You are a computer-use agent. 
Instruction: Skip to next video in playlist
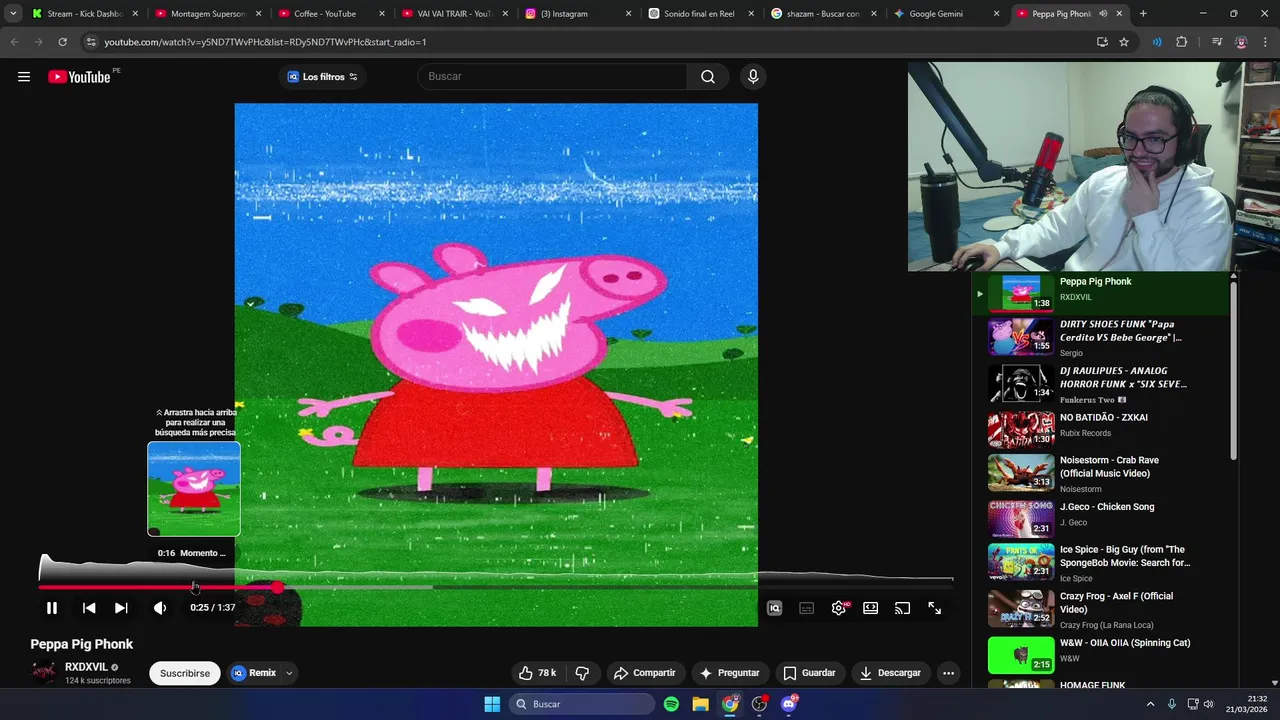pyautogui.click(x=121, y=608)
